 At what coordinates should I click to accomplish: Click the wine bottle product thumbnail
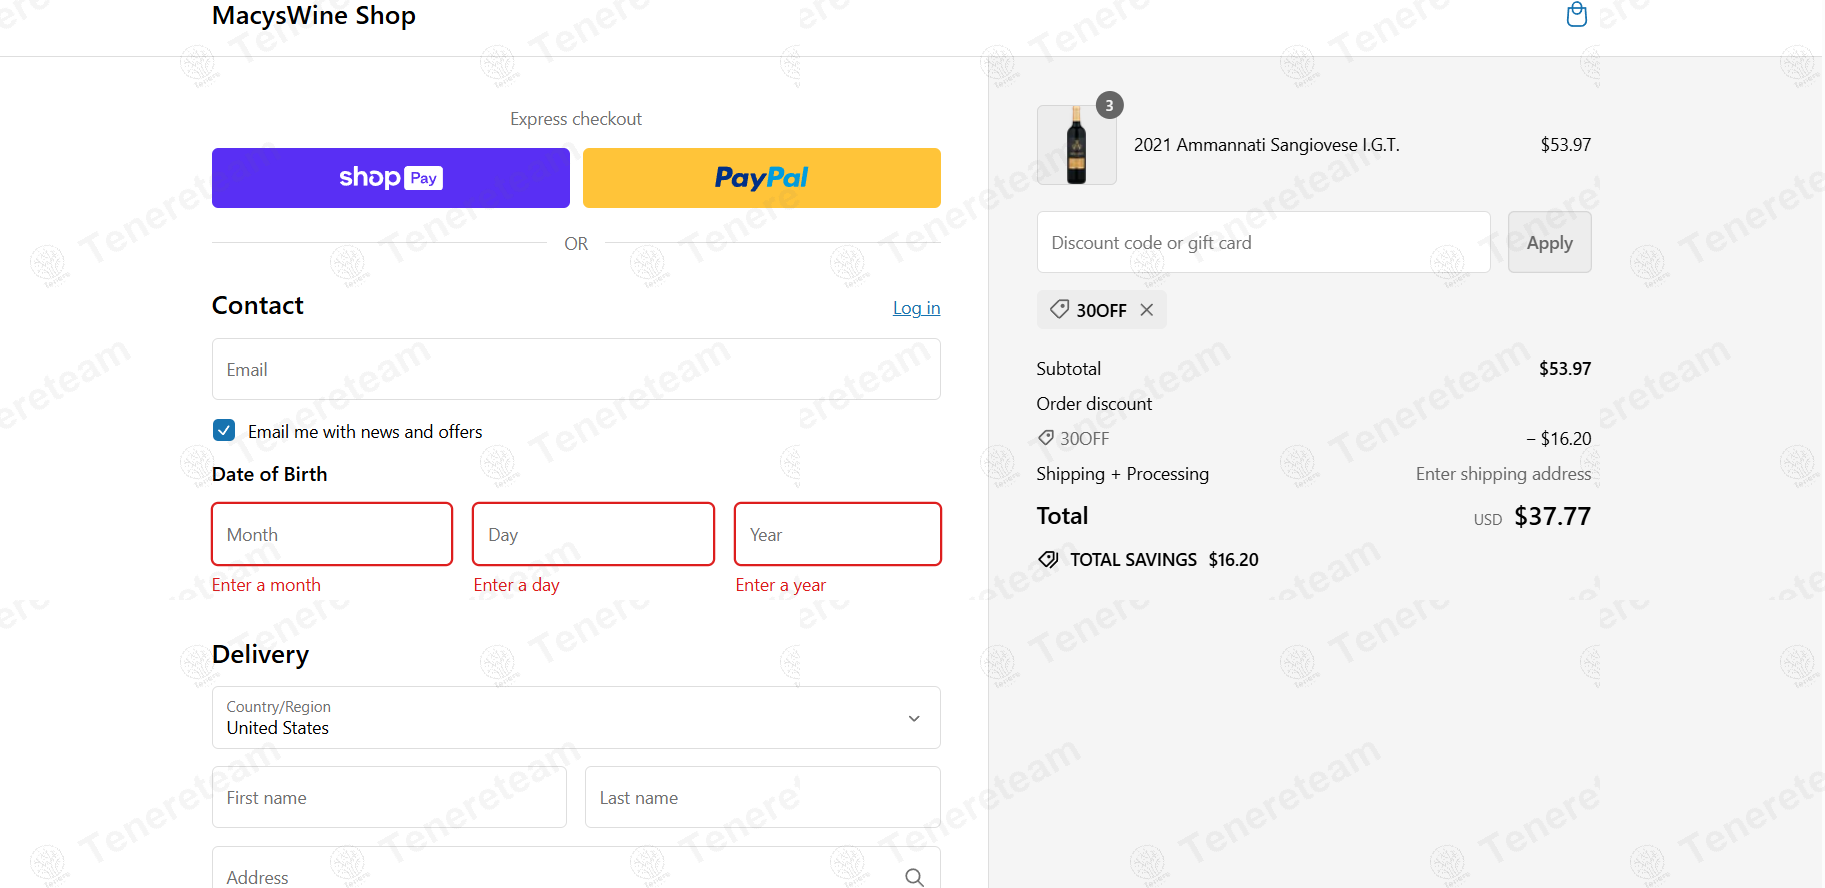pyautogui.click(x=1076, y=145)
